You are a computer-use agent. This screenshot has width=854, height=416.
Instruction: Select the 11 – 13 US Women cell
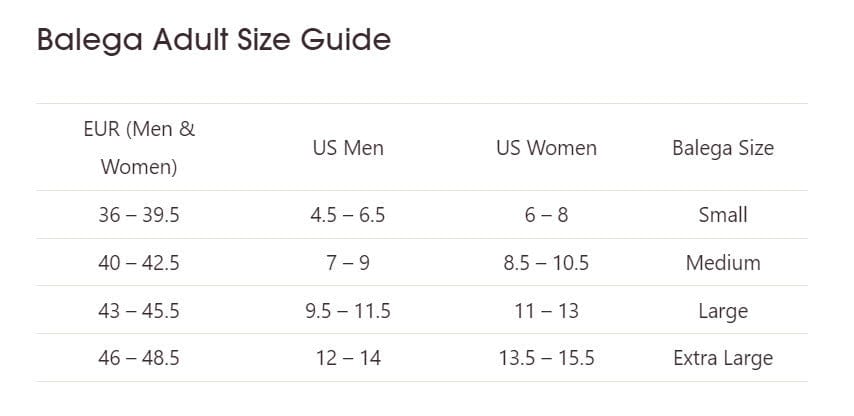point(546,311)
